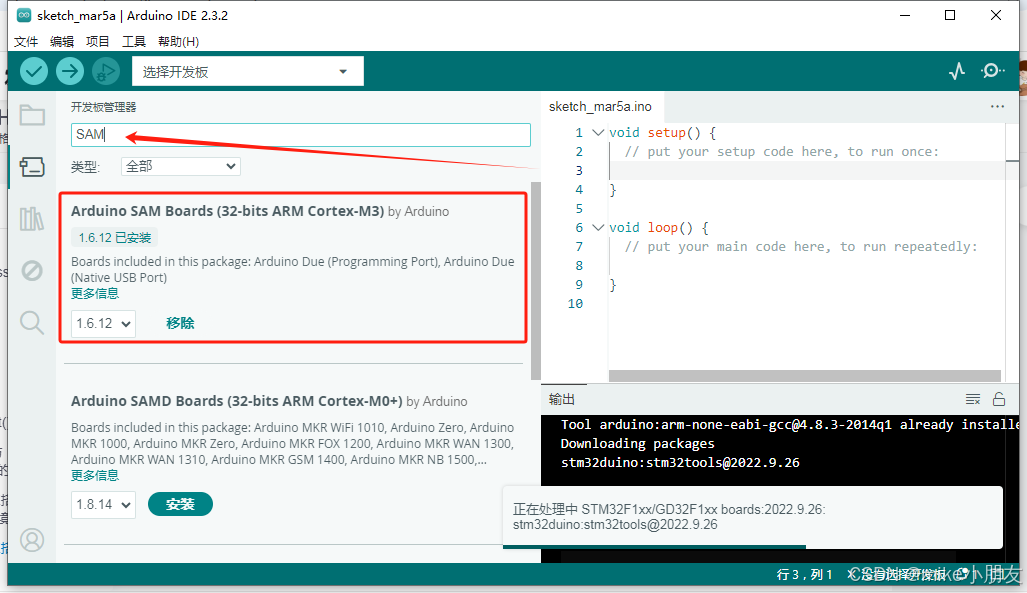Screen dimensions: 1027x593
Task: Open the Debug sidebar icon
Action: tap(32, 270)
